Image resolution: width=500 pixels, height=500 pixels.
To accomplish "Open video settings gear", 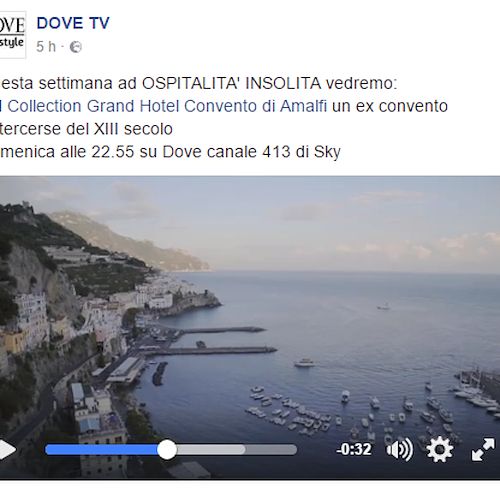I will 440,449.
